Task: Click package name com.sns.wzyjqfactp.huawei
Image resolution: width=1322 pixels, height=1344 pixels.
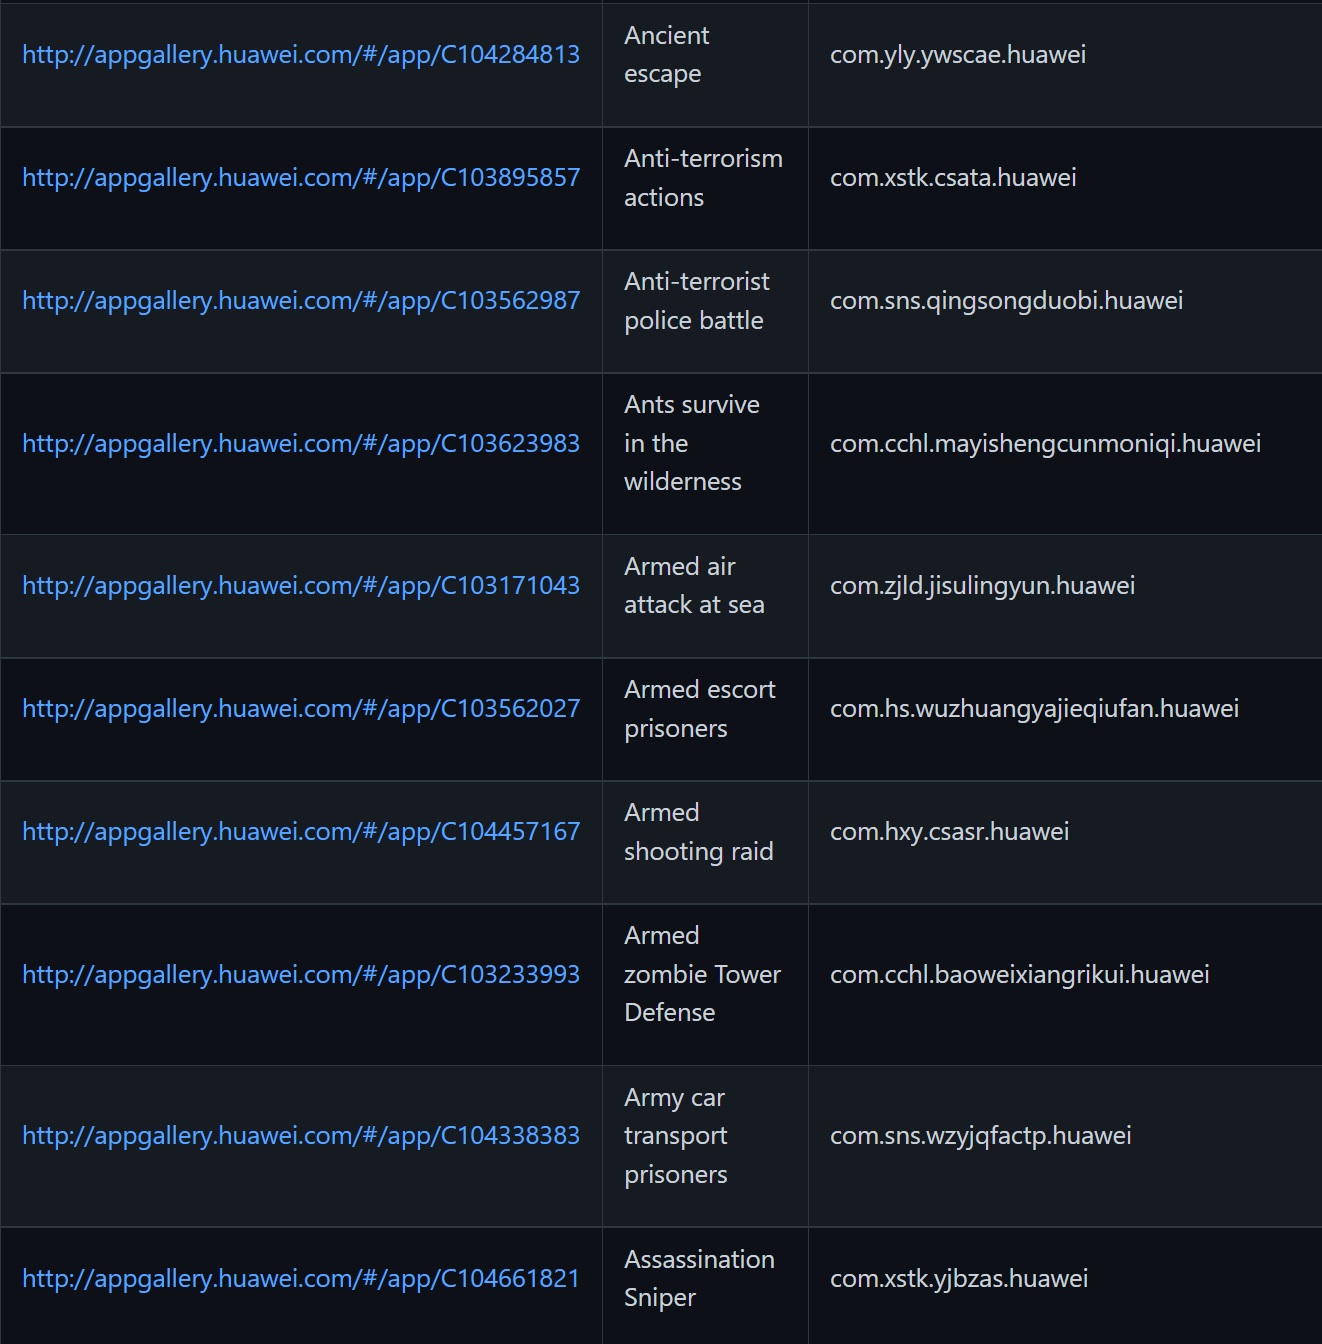Action: coord(980,1136)
